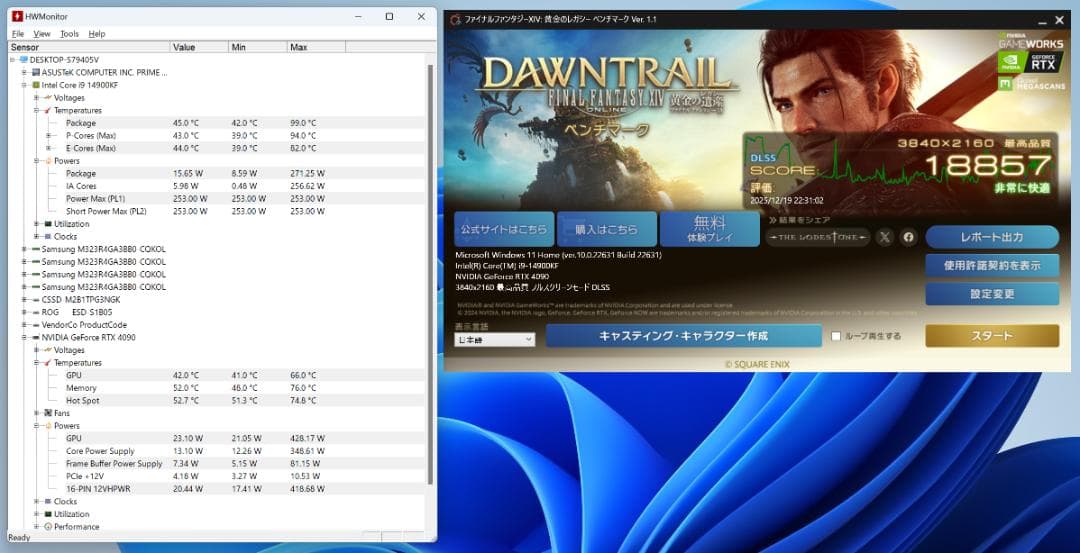This screenshot has width=1080, height=553.
Task: Select the VendorCo ProductCode row
Action: click(217, 325)
